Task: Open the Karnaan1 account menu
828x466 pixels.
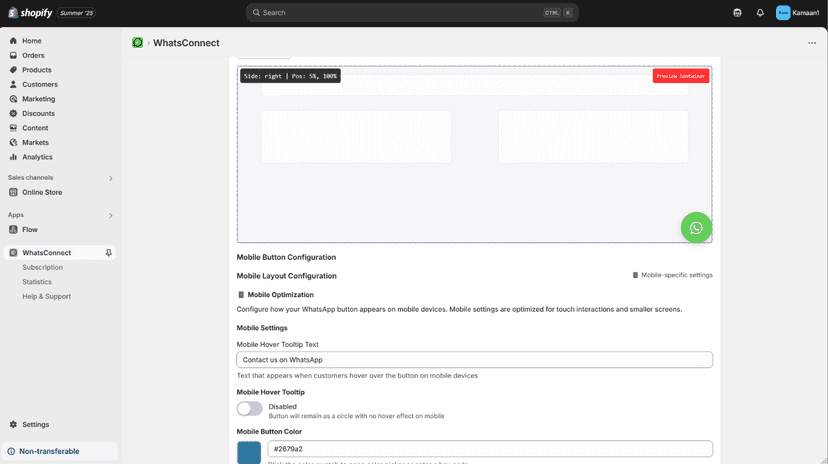Action: click(x=797, y=13)
